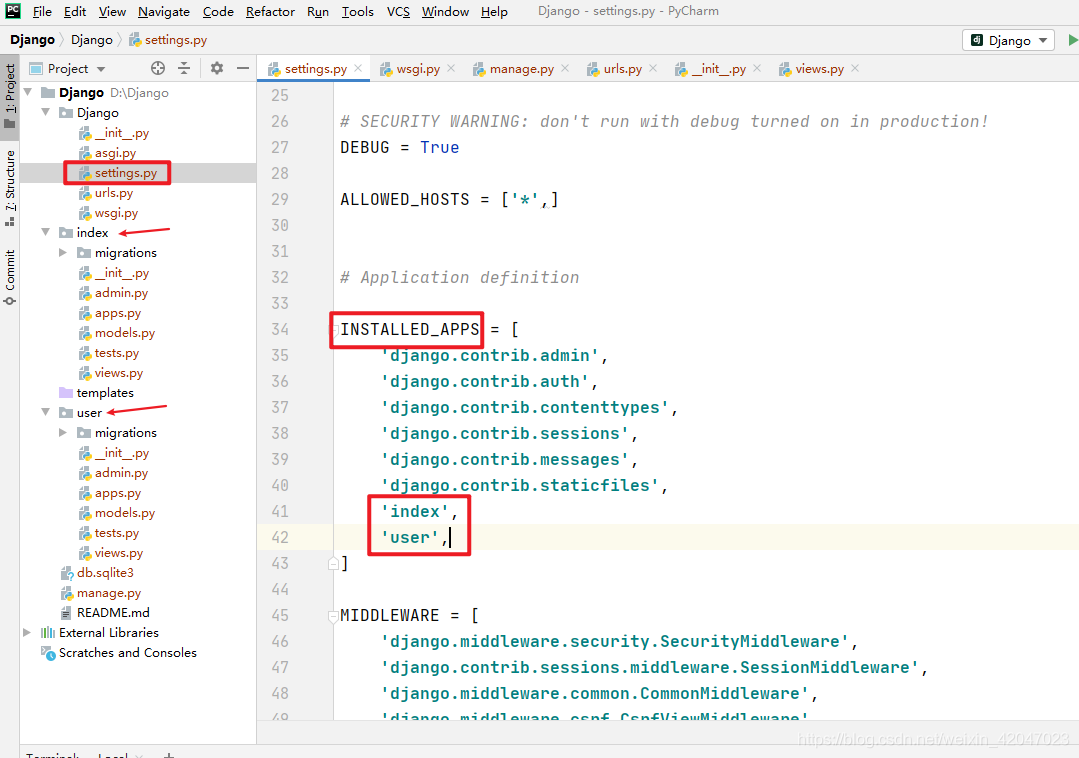This screenshot has height=758, width=1079.
Task: Fold closing bracket marker at line 43
Action: tap(334, 563)
